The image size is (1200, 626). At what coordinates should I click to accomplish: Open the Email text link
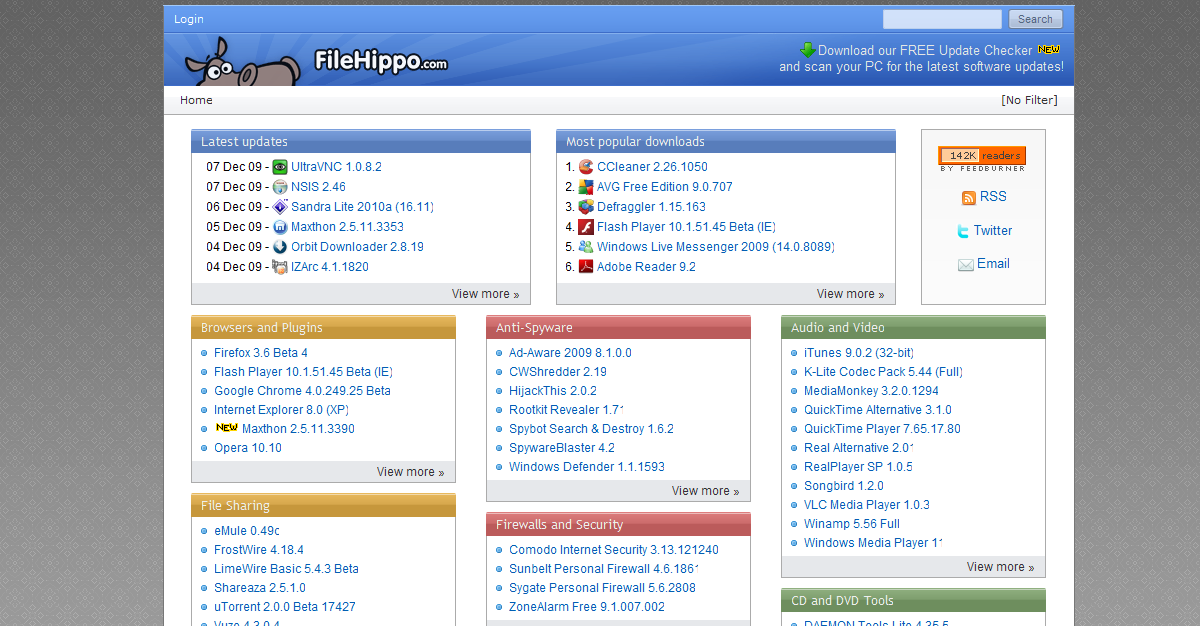[993, 264]
